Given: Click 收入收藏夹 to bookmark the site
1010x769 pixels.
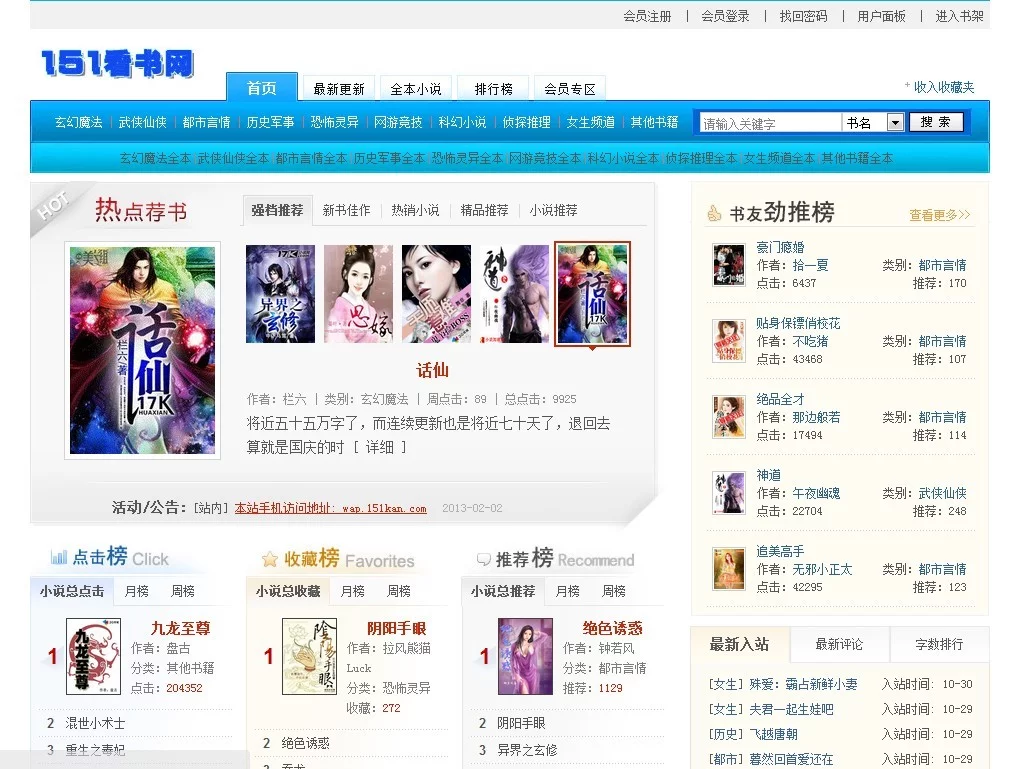Looking at the screenshot, I should pyautogui.click(x=944, y=87).
